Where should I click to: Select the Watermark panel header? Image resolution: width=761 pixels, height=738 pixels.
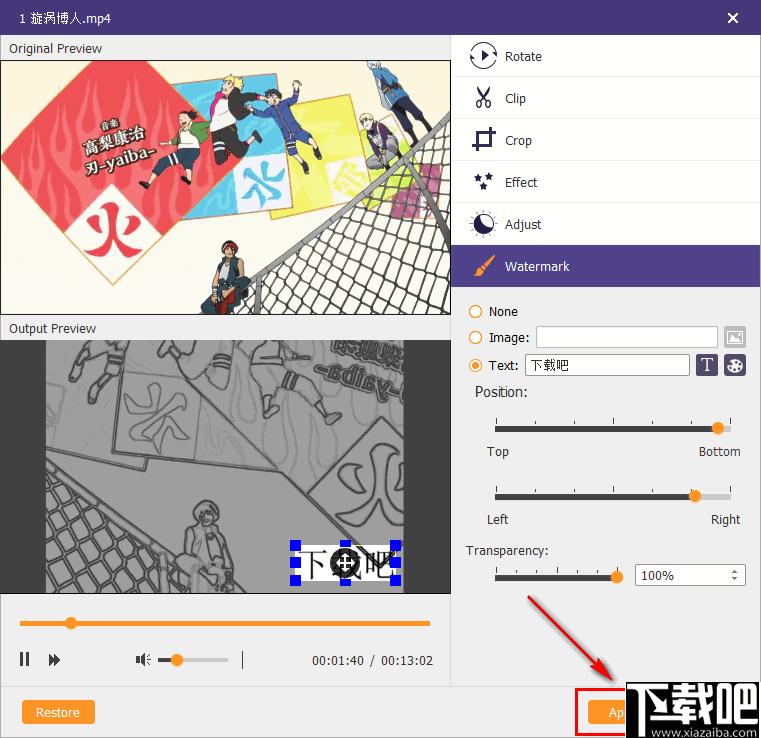tap(605, 266)
